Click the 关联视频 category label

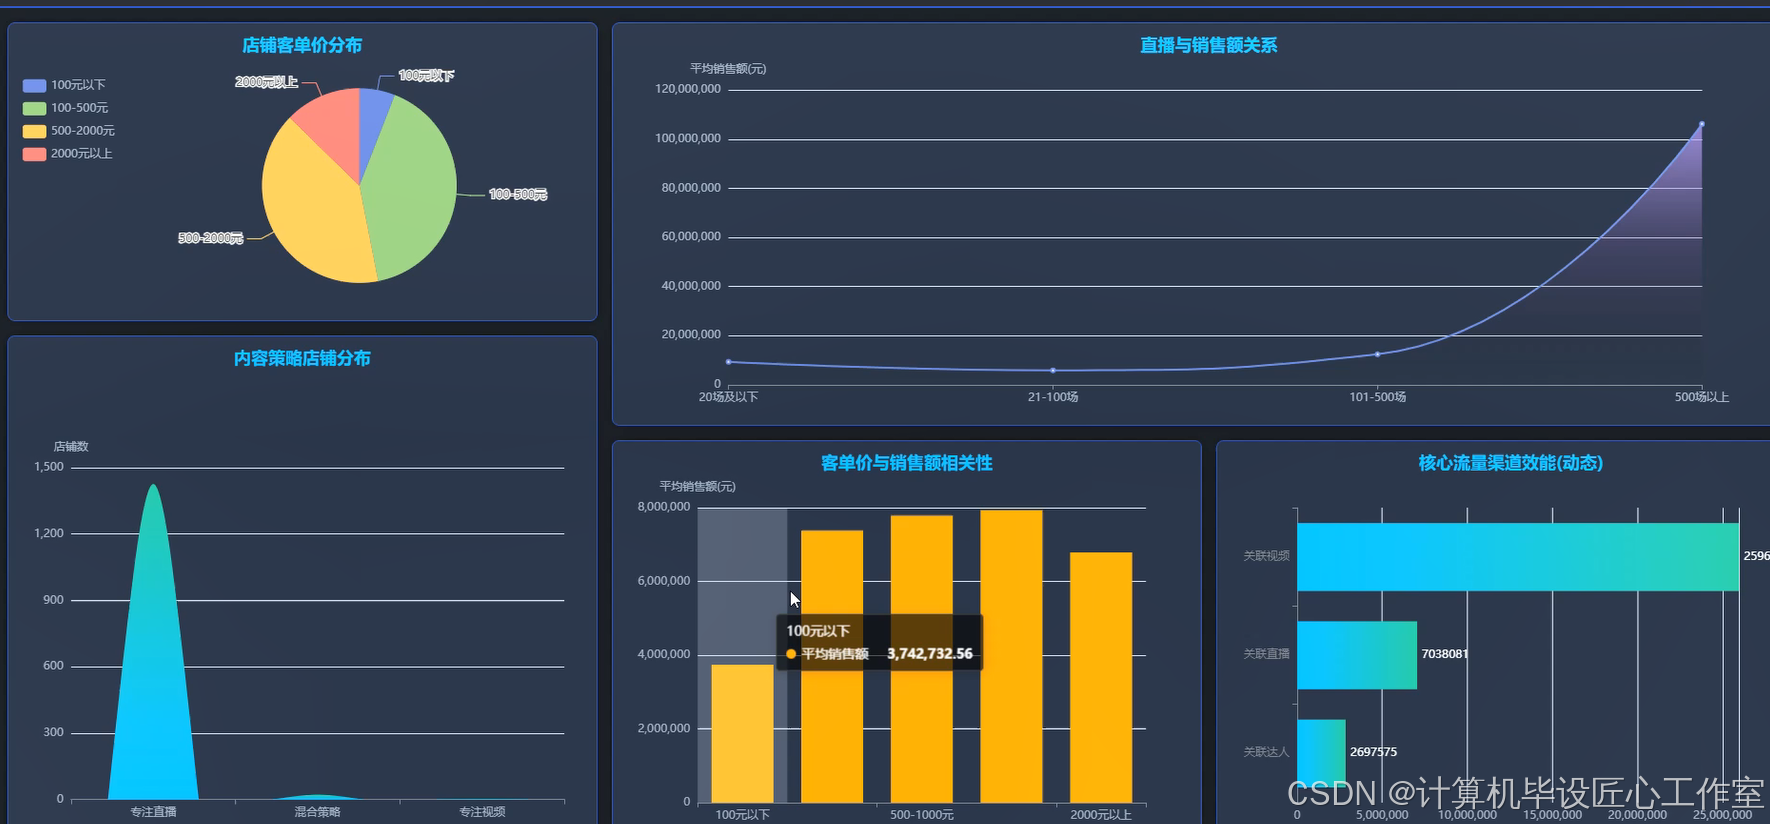(x=1266, y=556)
